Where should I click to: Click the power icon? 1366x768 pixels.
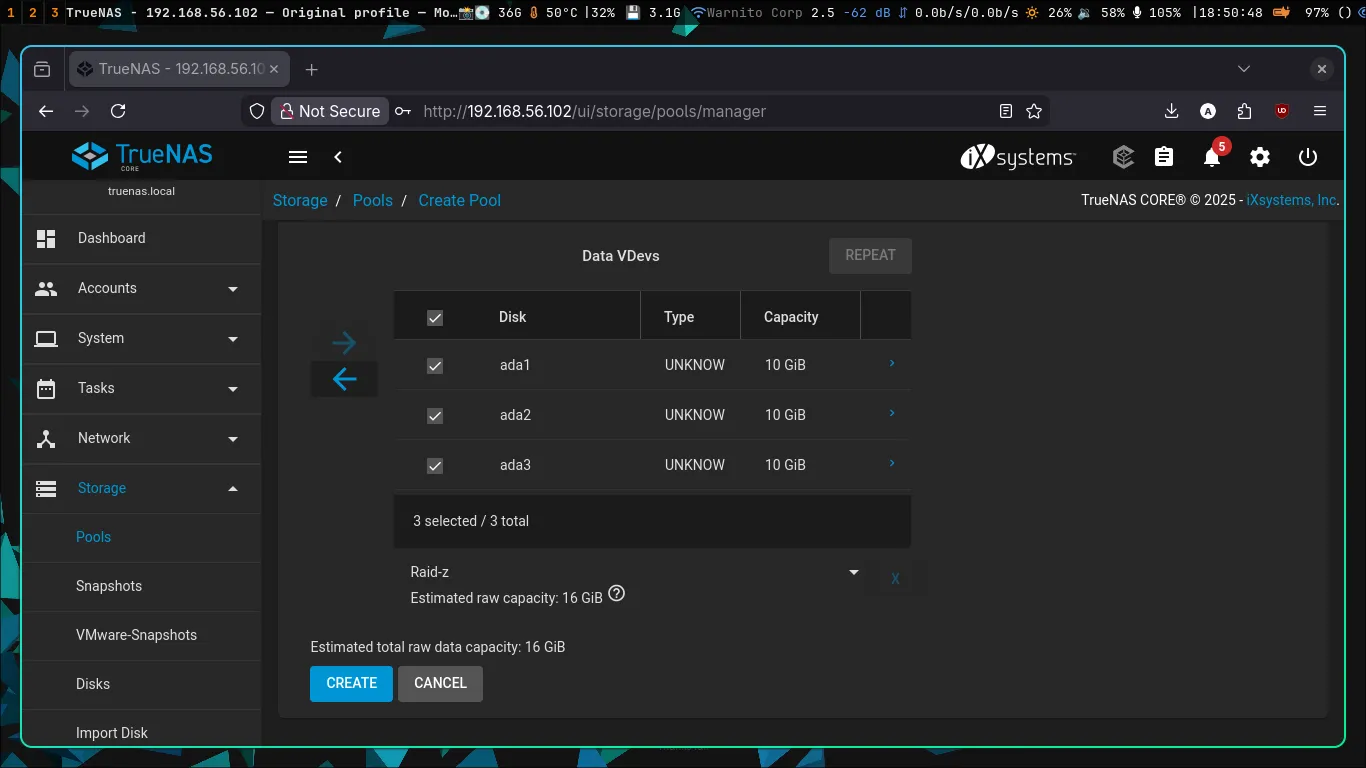click(1308, 157)
